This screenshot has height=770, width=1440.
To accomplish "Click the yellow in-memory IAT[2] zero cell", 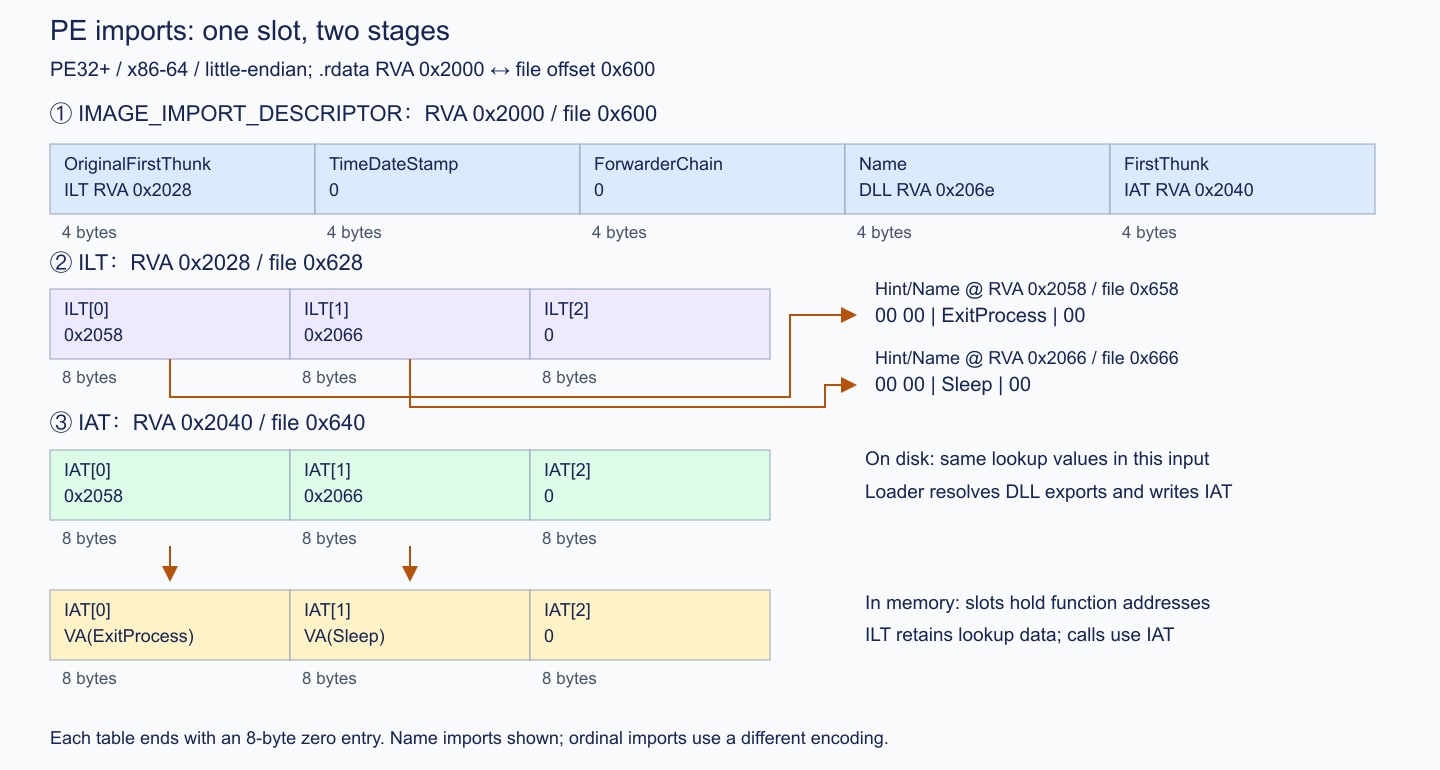I will (x=650, y=625).
